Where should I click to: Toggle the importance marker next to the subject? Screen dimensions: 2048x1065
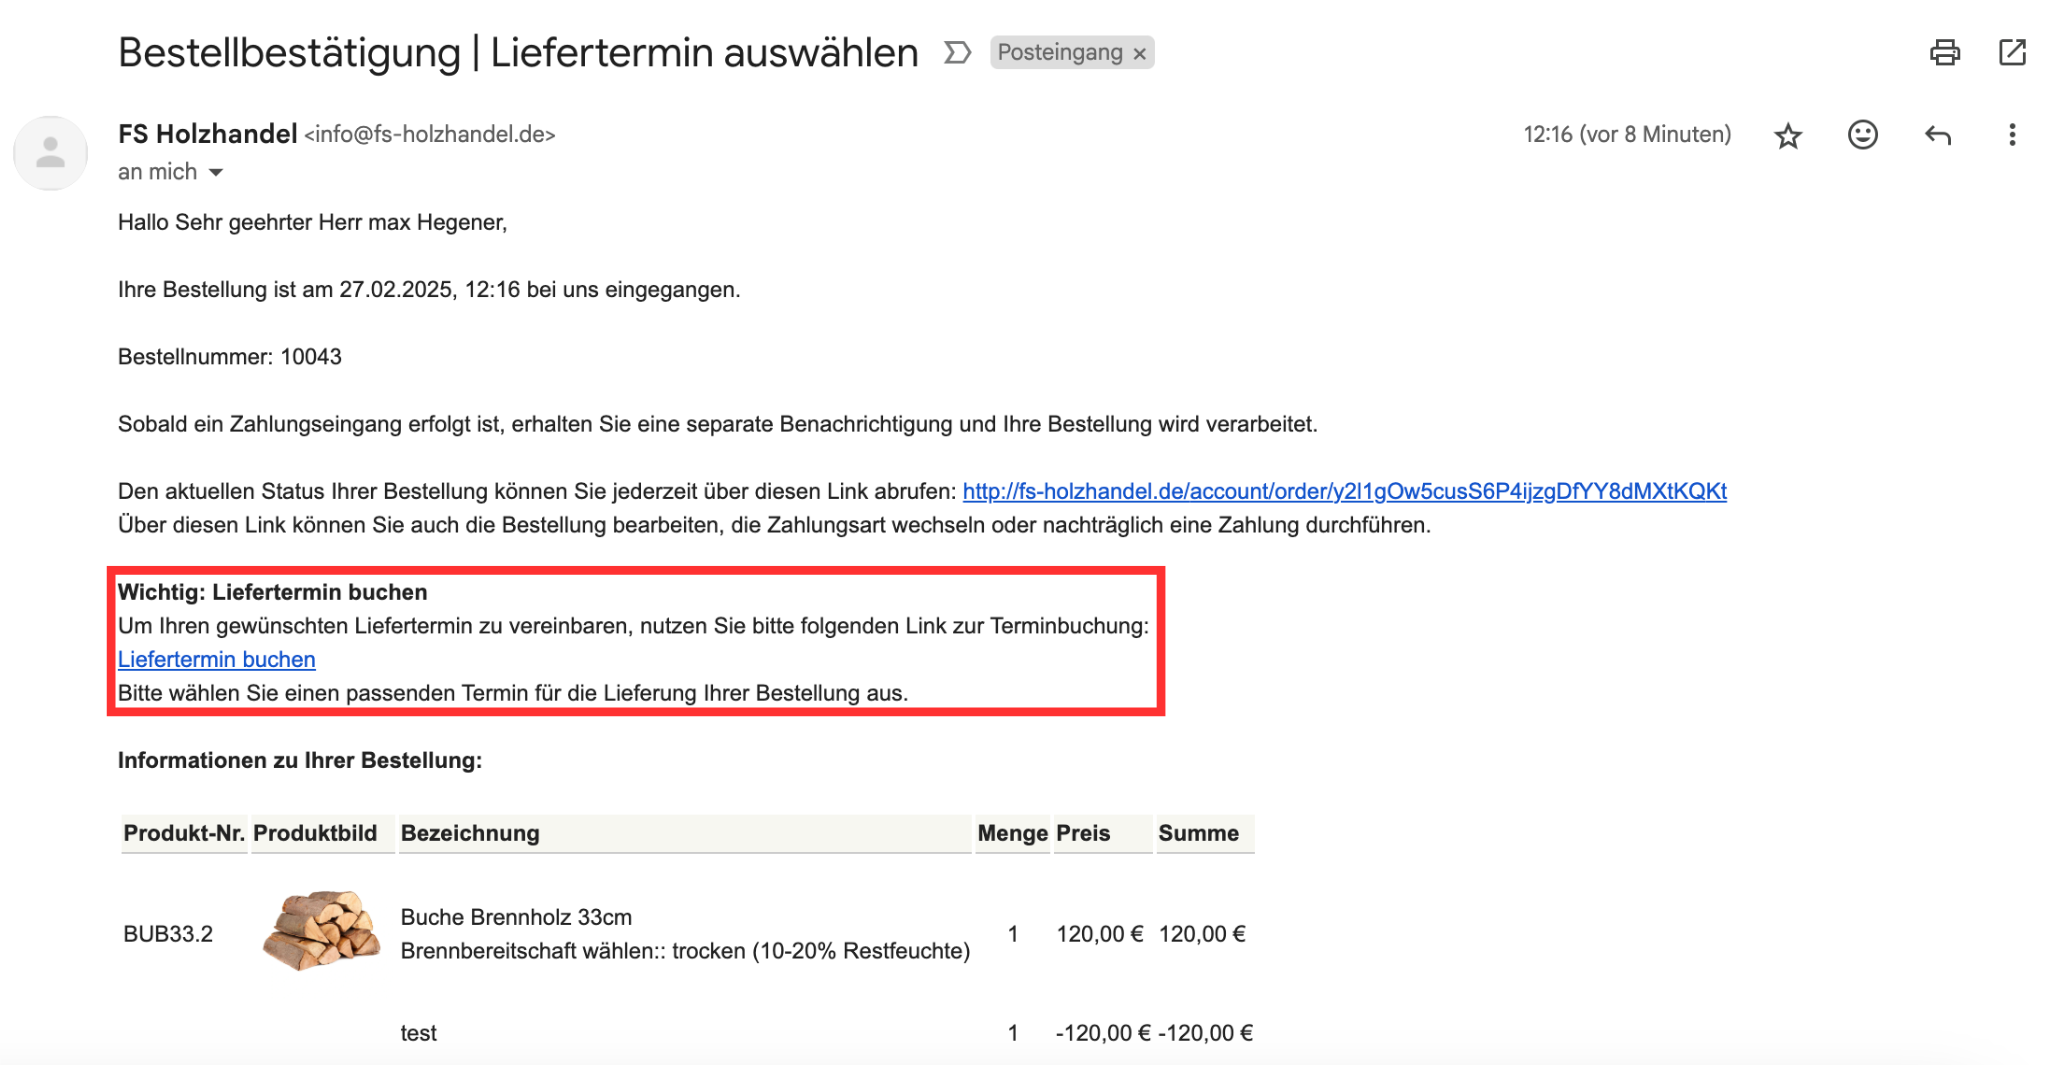[x=957, y=52]
